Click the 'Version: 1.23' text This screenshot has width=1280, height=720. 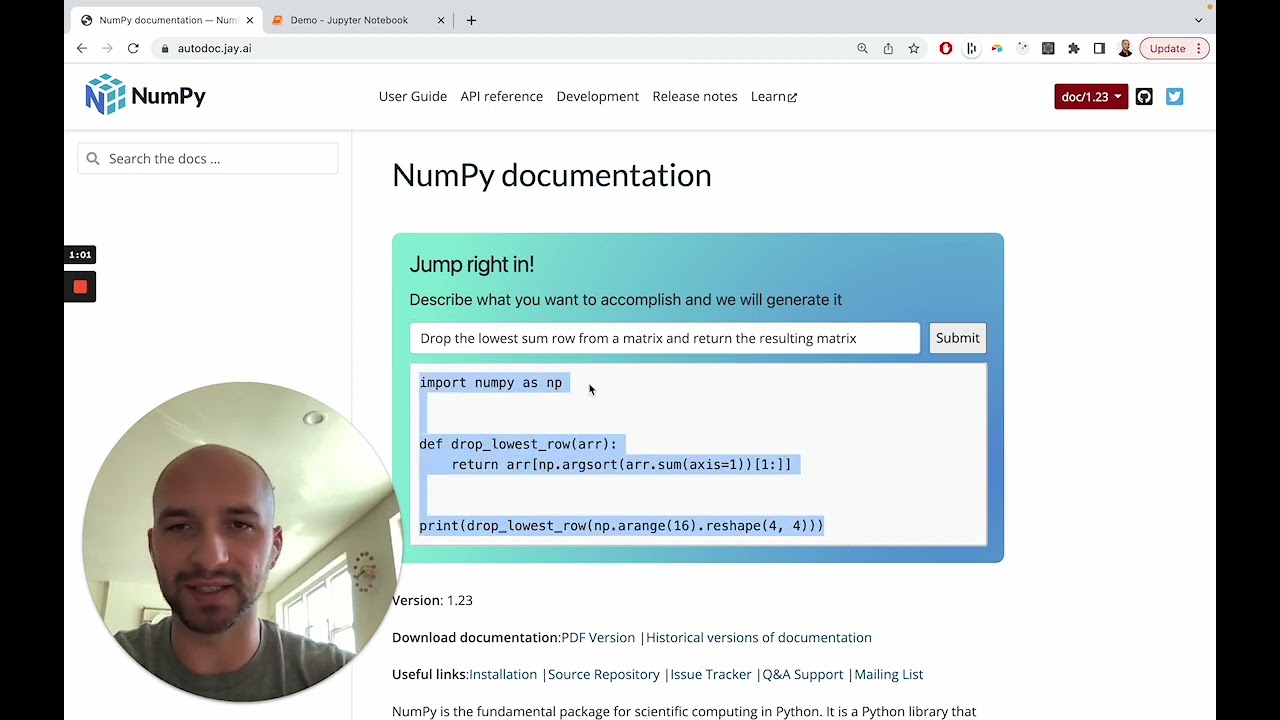pyautogui.click(x=432, y=600)
